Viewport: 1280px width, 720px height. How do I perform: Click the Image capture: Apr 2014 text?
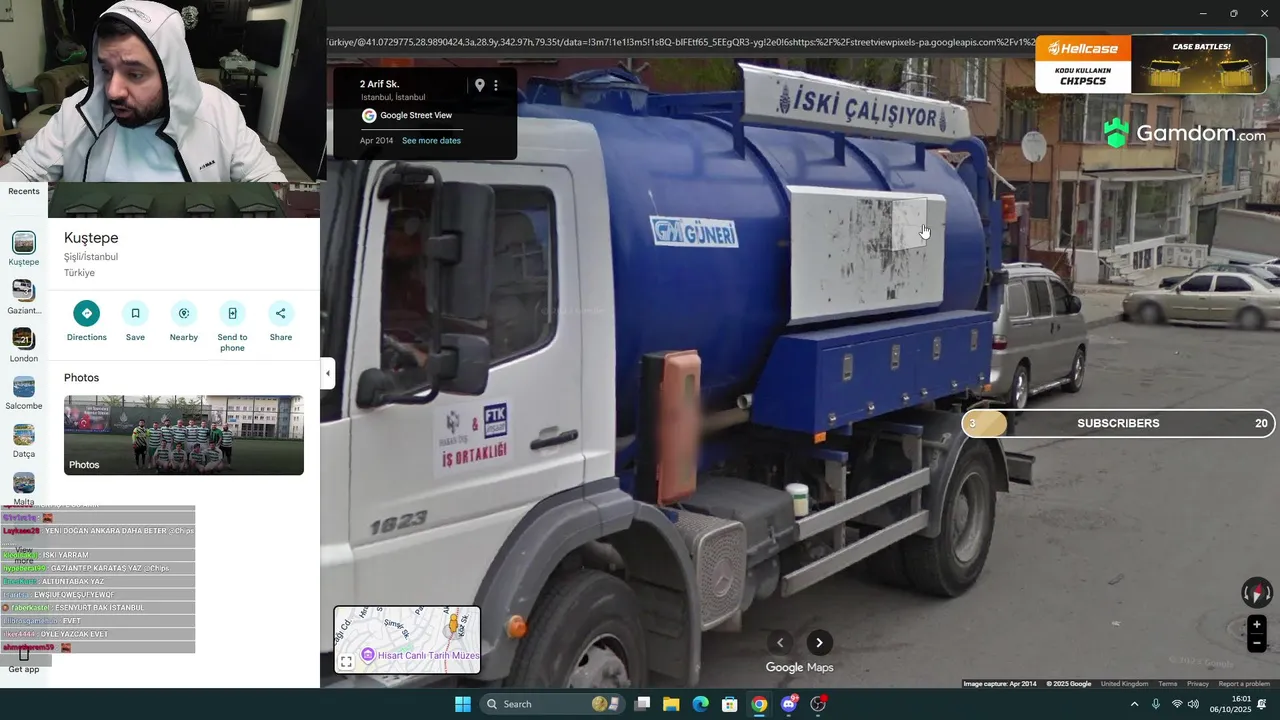pos(999,684)
